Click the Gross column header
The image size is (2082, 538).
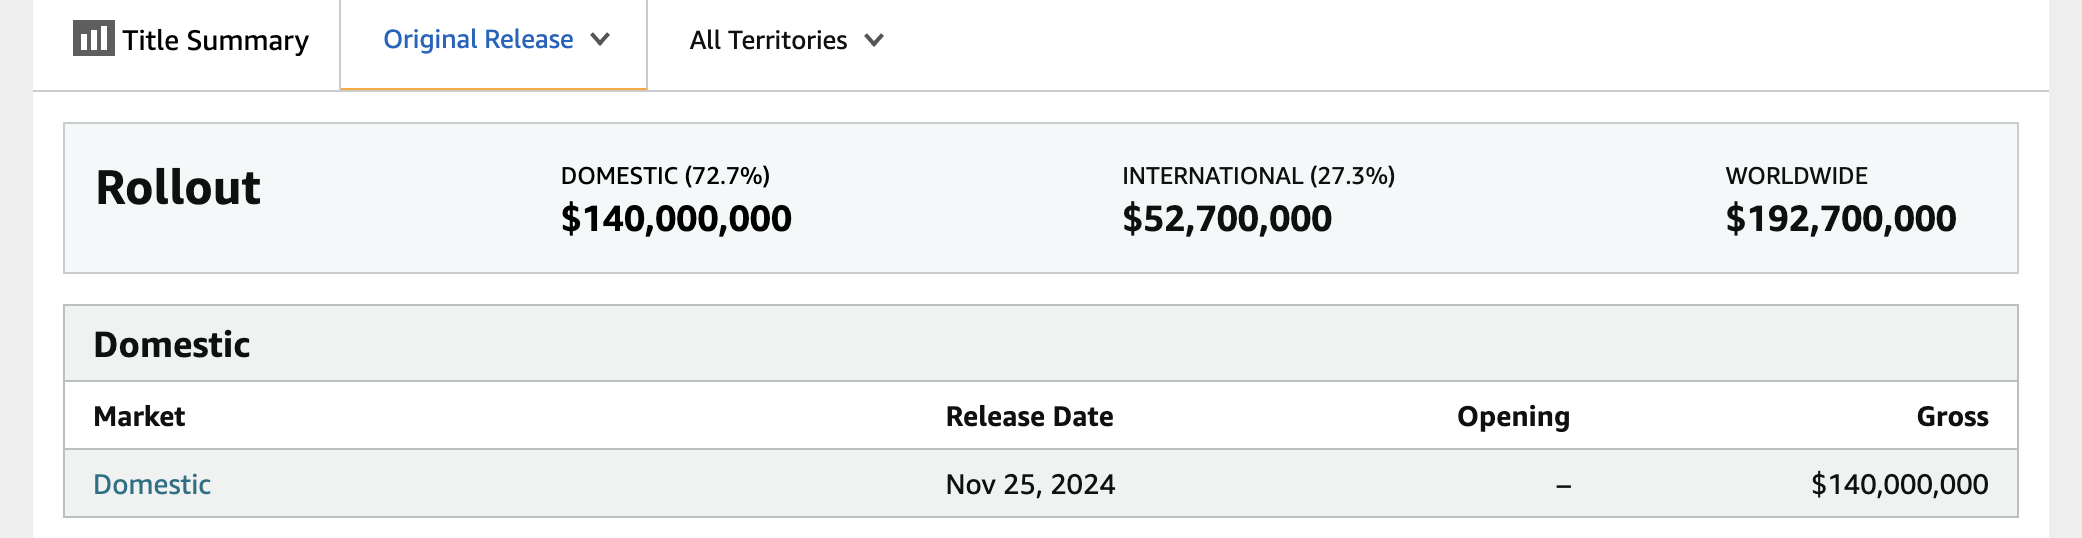tap(1952, 416)
